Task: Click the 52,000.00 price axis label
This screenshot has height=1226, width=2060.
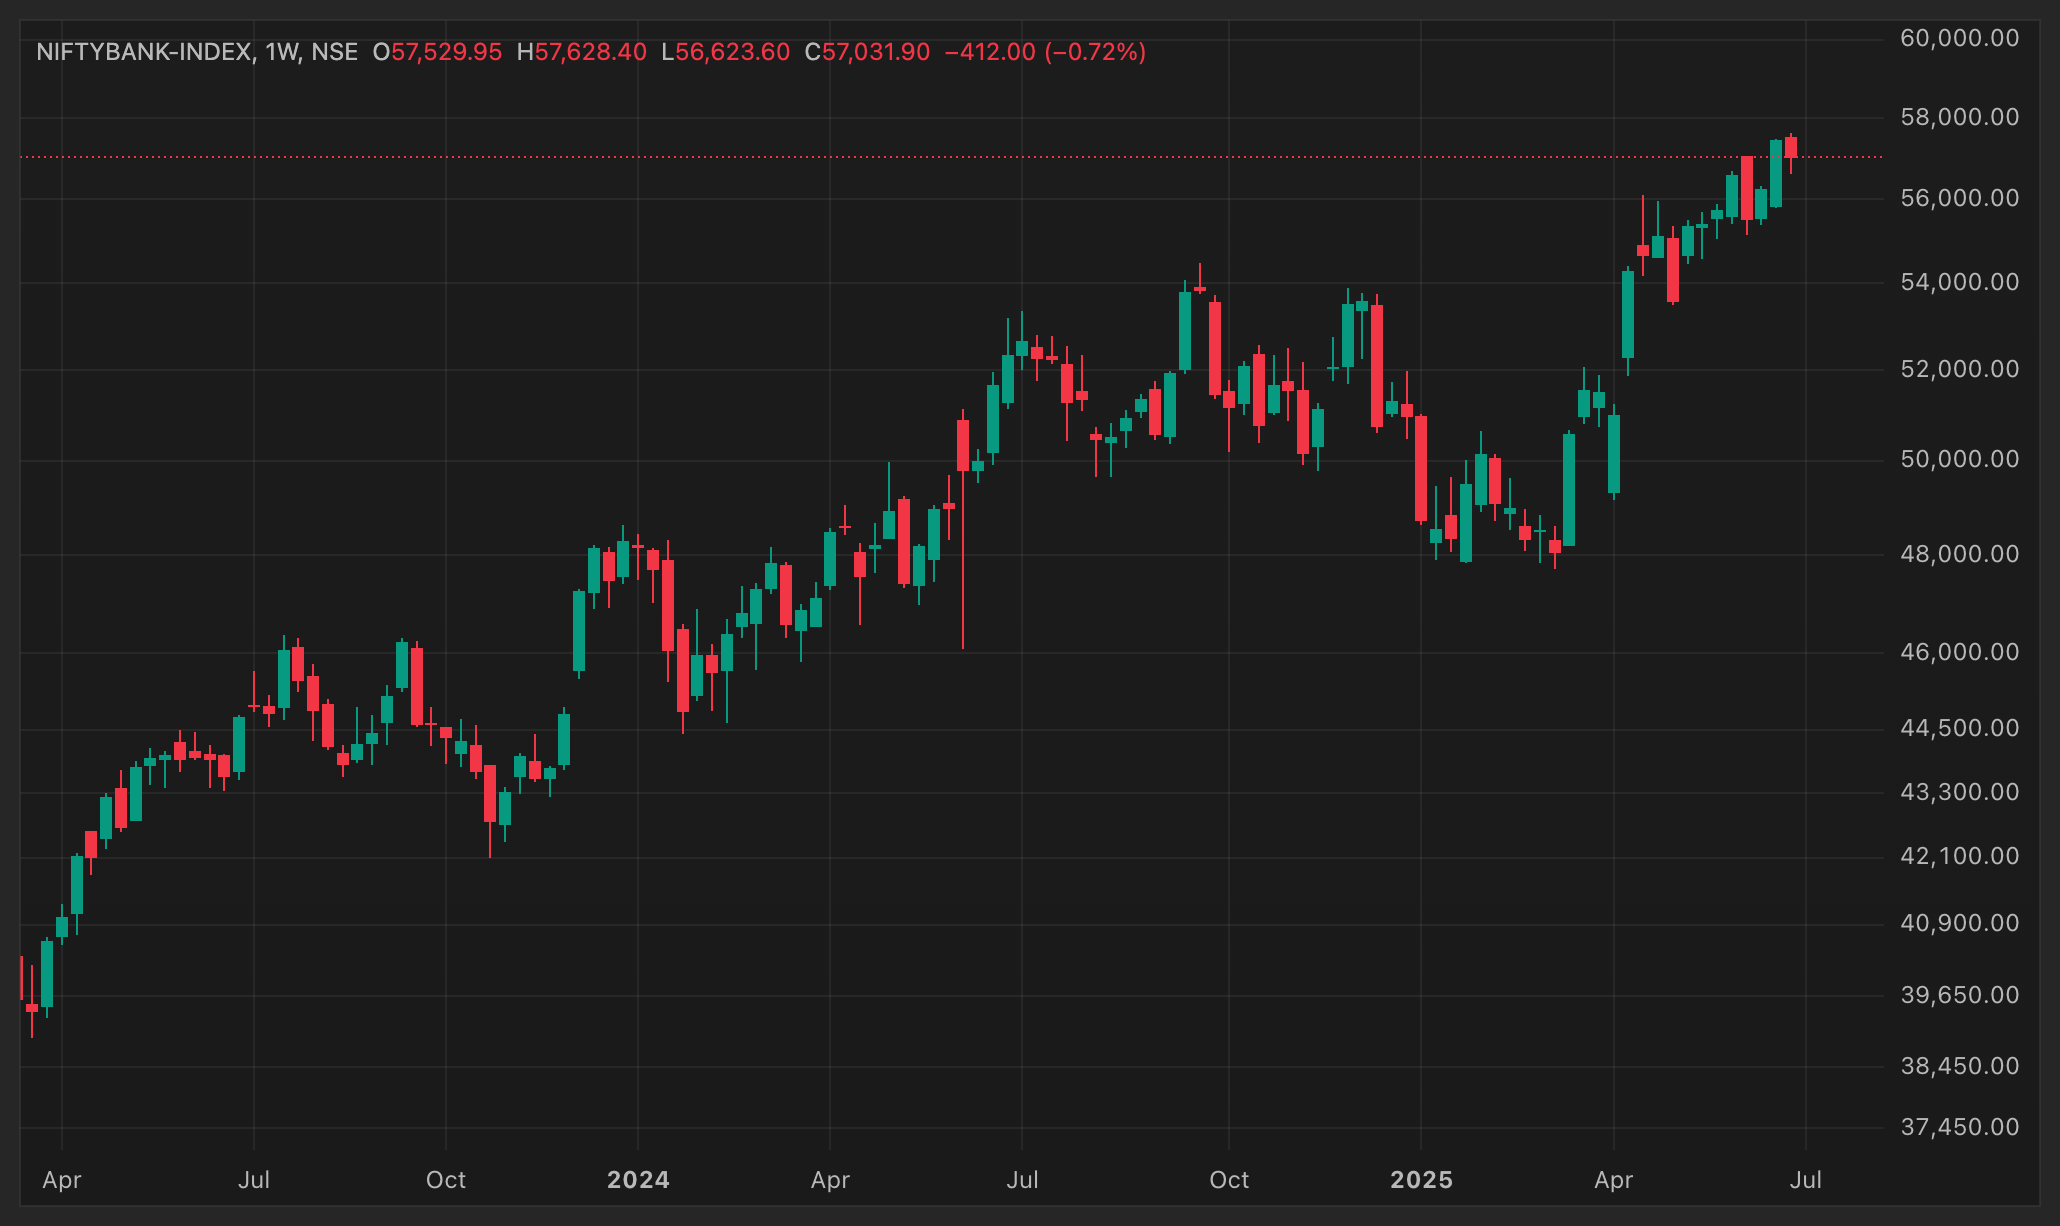Action: coord(1959,369)
